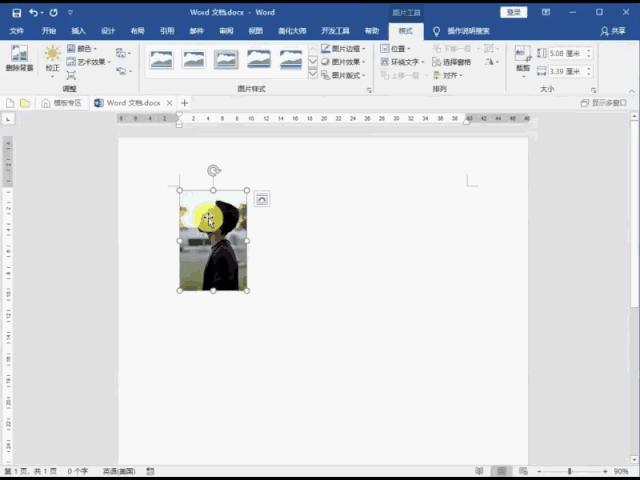640x480 pixels.
Task: Open Picture Styles group dialog launcher
Action: click(369, 90)
